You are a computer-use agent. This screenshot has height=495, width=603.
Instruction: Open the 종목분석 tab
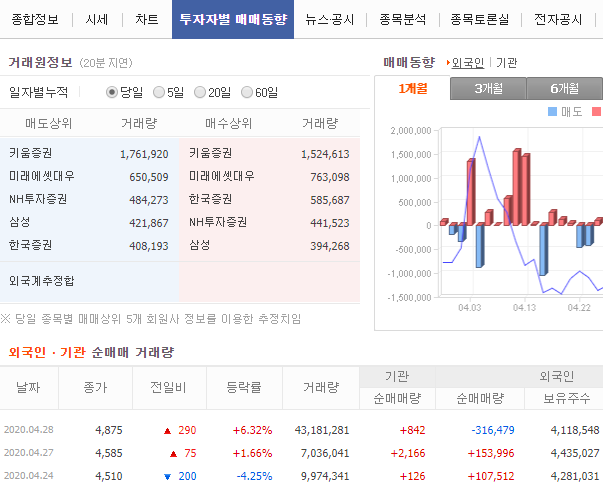coord(403,19)
